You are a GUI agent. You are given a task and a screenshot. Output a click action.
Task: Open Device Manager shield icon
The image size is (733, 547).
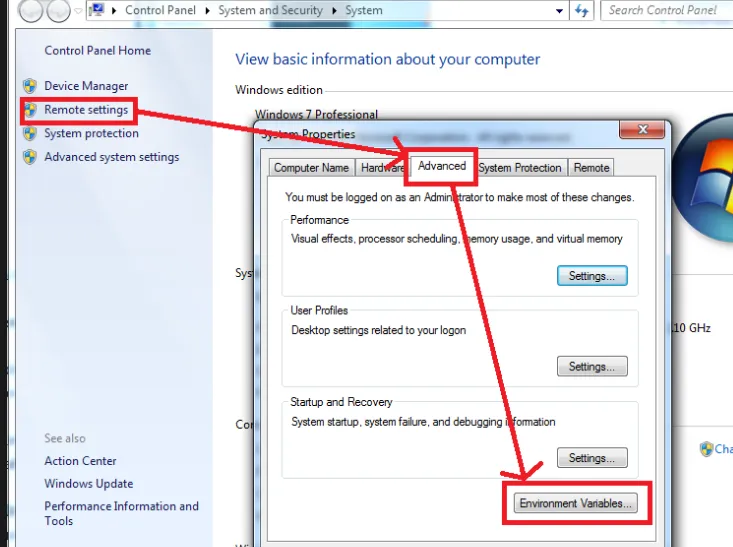(x=30, y=86)
